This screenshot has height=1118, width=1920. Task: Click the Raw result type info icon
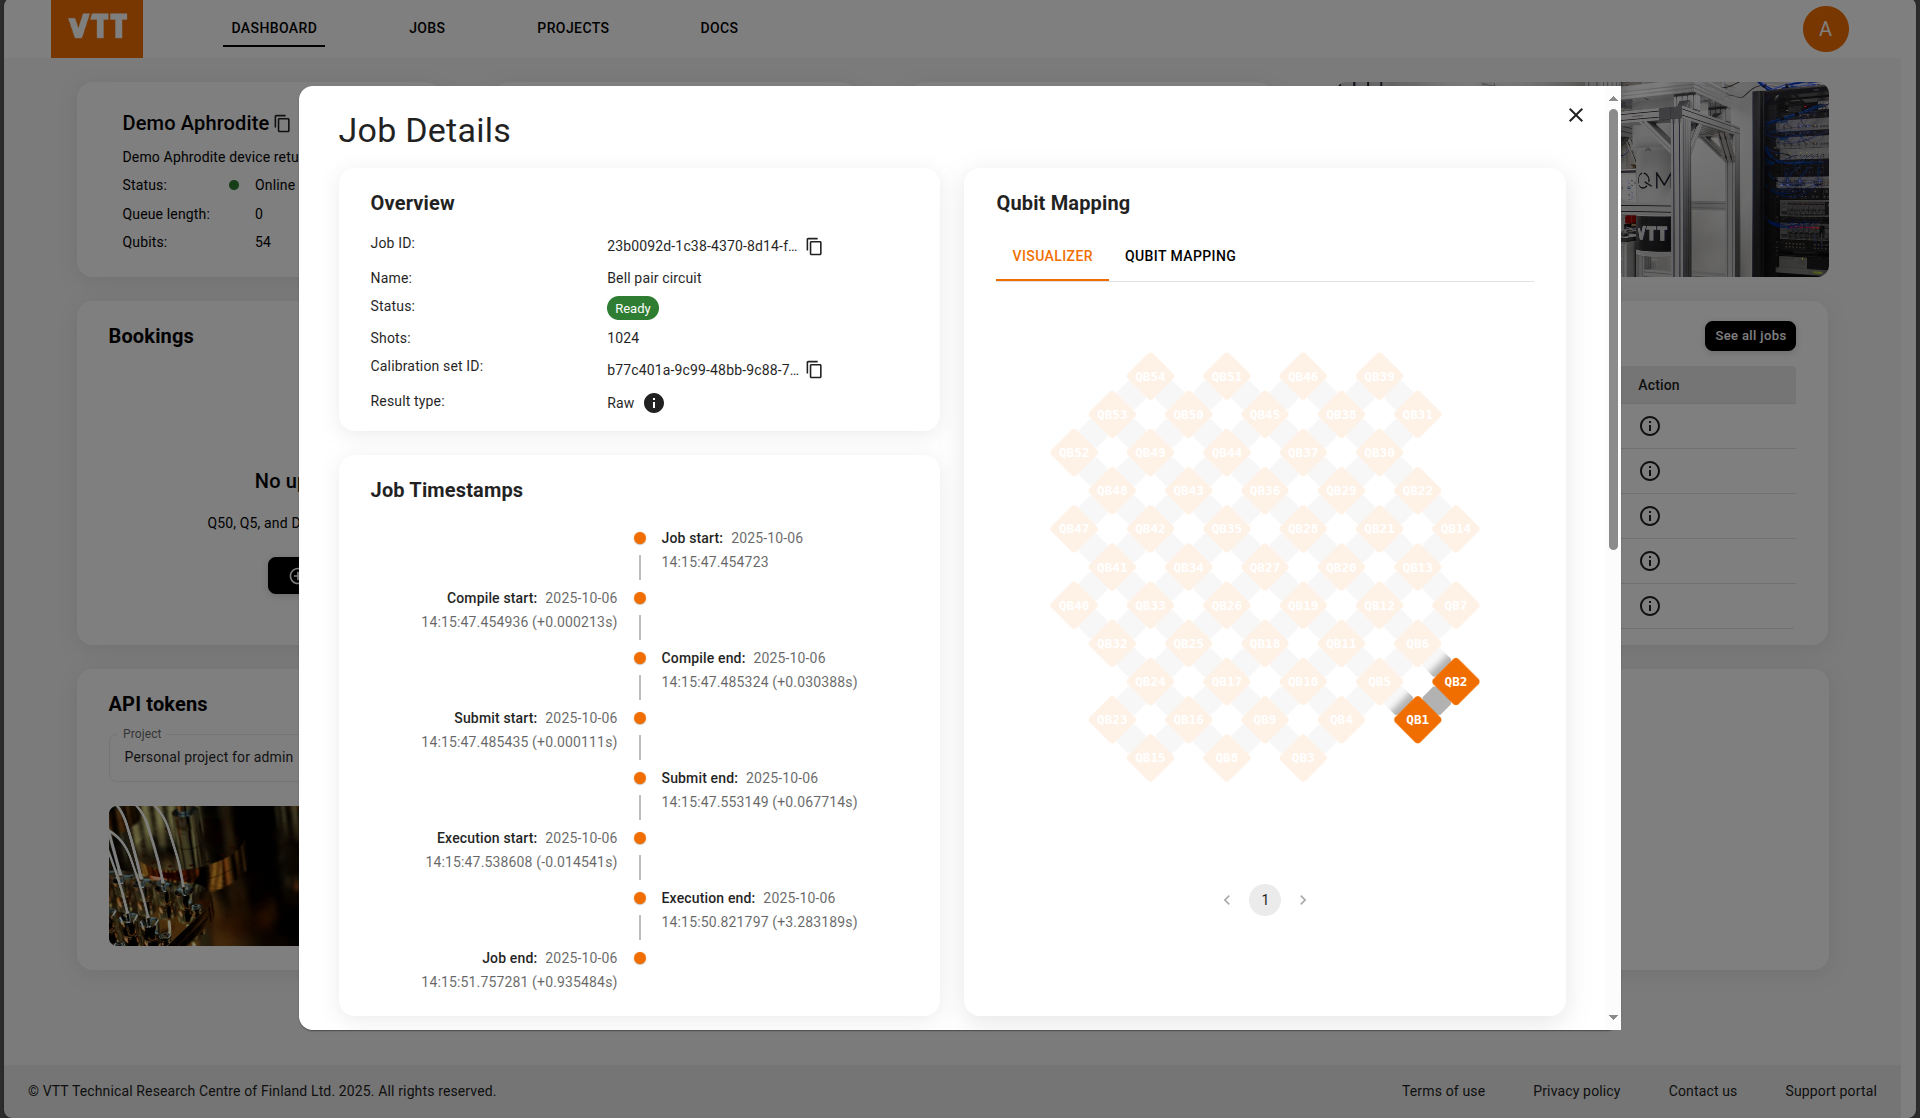(x=653, y=403)
